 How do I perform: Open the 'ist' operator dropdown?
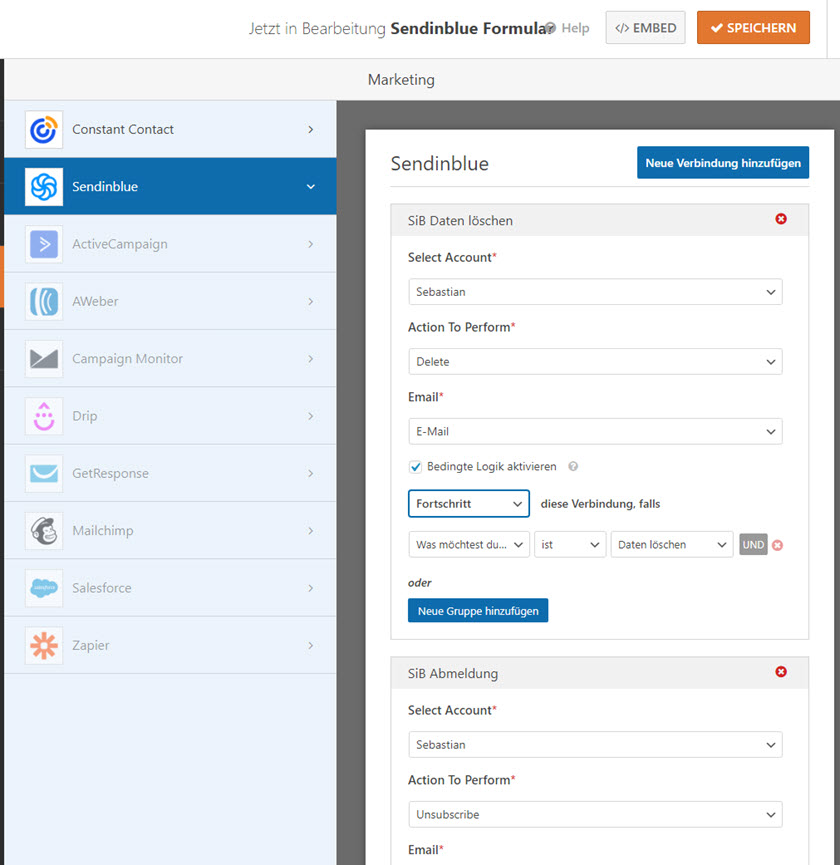click(x=570, y=544)
